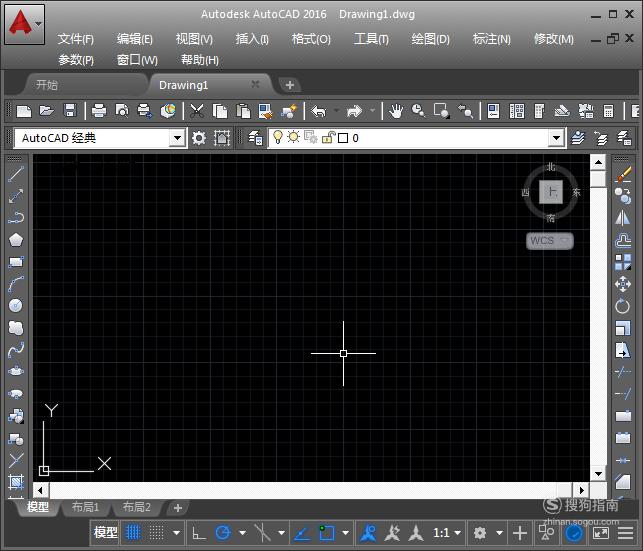Toggle ortho mode in status bar
Image resolution: width=643 pixels, height=551 pixels.
pos(199,533)
